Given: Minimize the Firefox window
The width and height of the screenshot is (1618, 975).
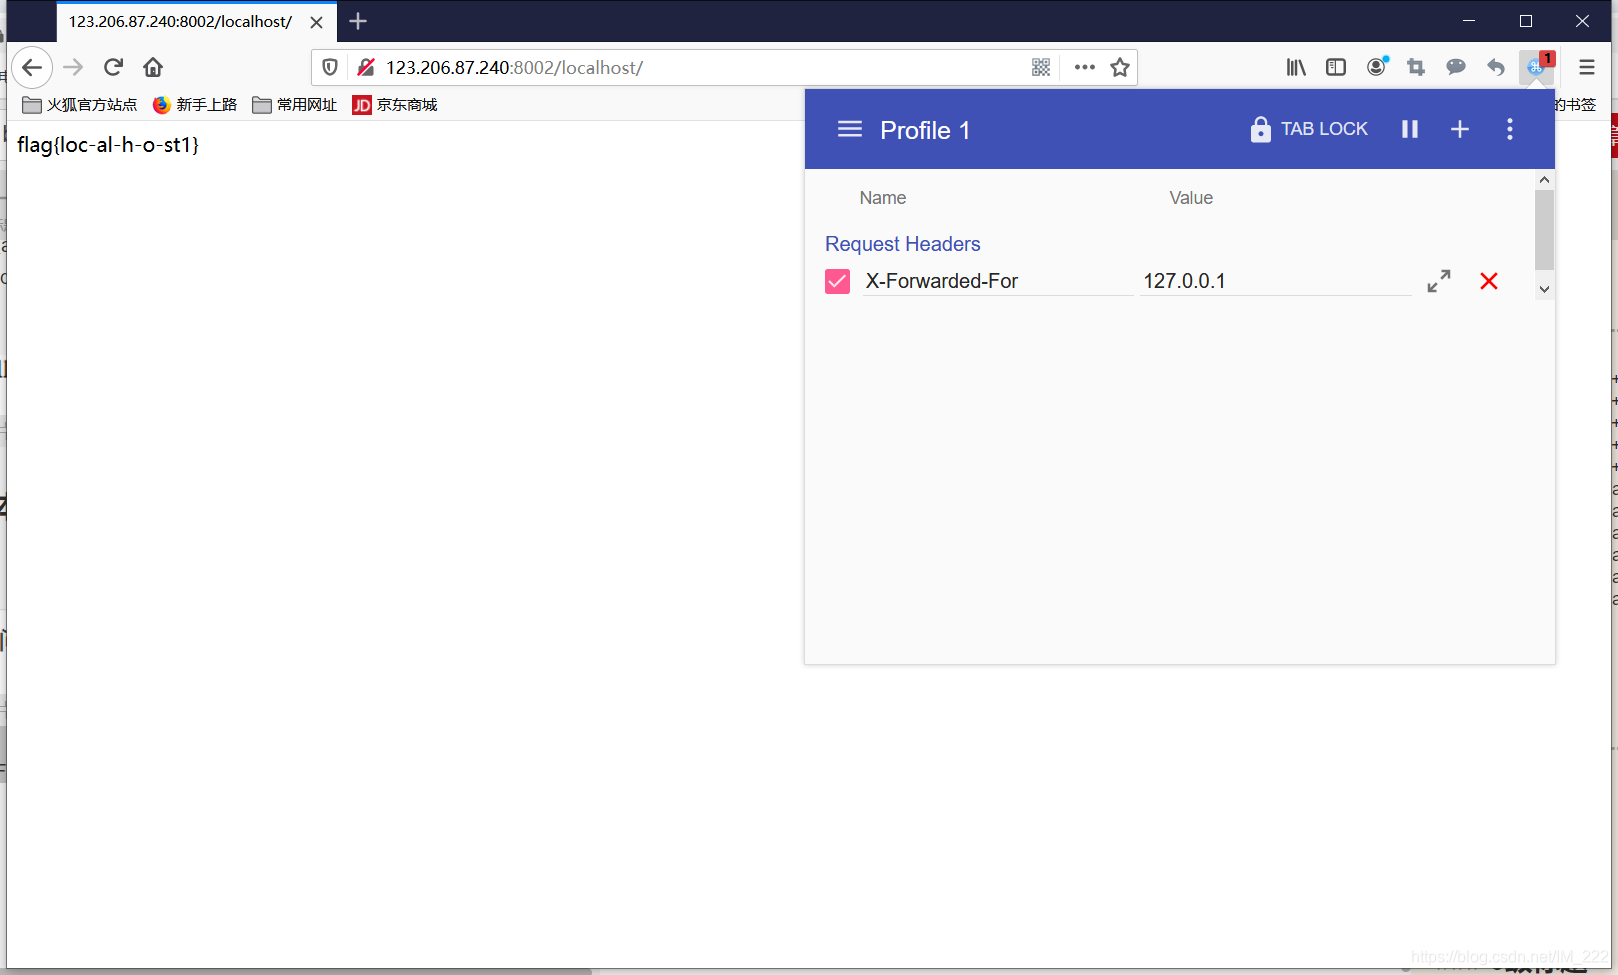Looking at the screenshot, I should click(x=1469, y=21).
